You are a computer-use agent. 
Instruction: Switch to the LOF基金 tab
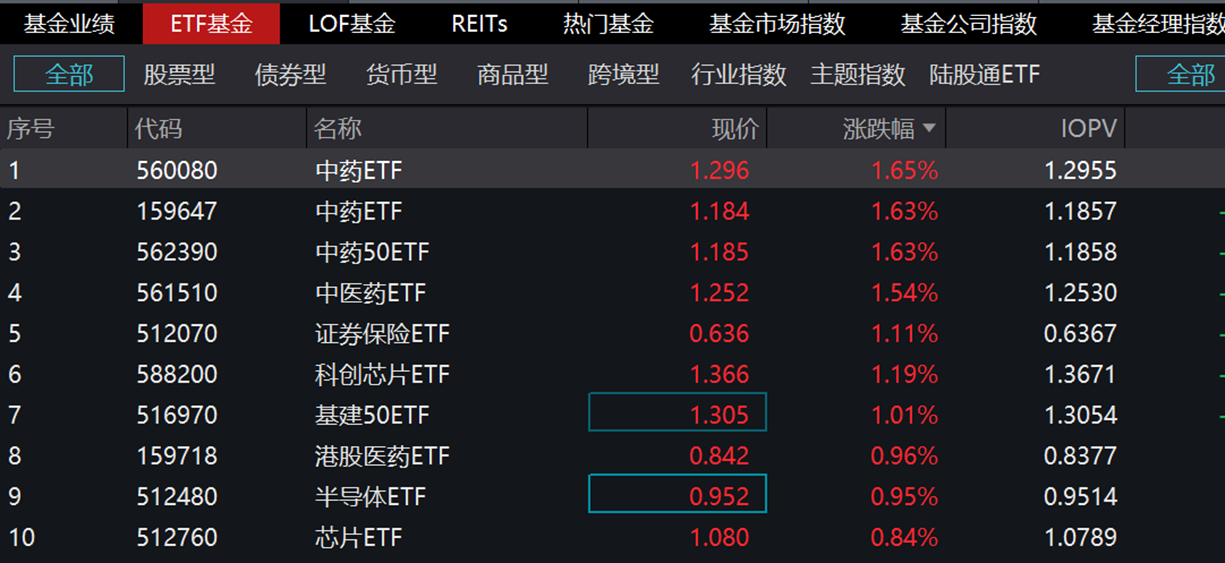click(x=352, y=23)
